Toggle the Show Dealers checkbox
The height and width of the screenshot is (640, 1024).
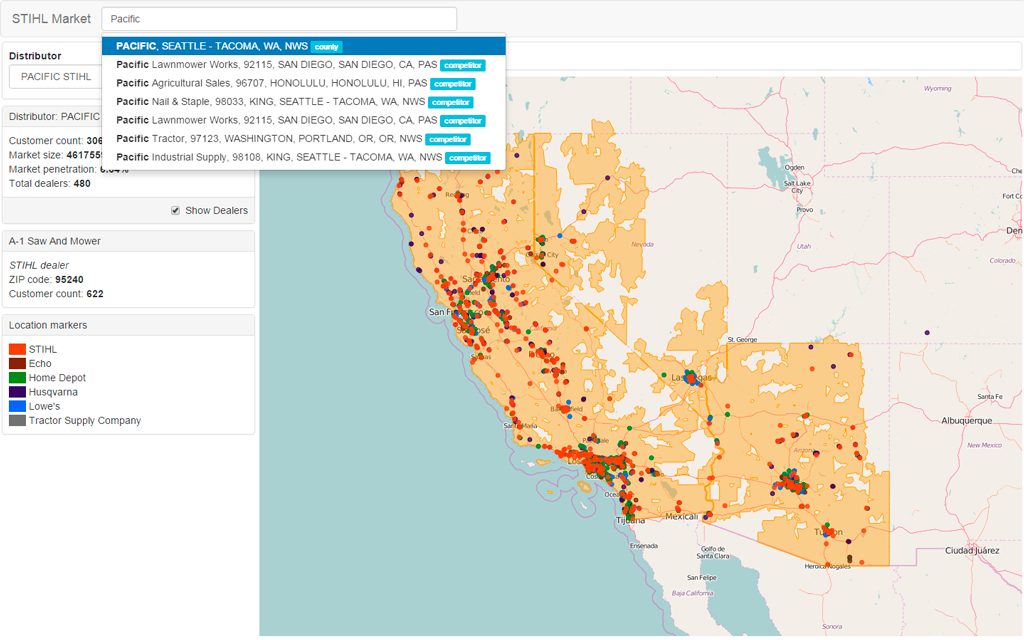(175, 210)
